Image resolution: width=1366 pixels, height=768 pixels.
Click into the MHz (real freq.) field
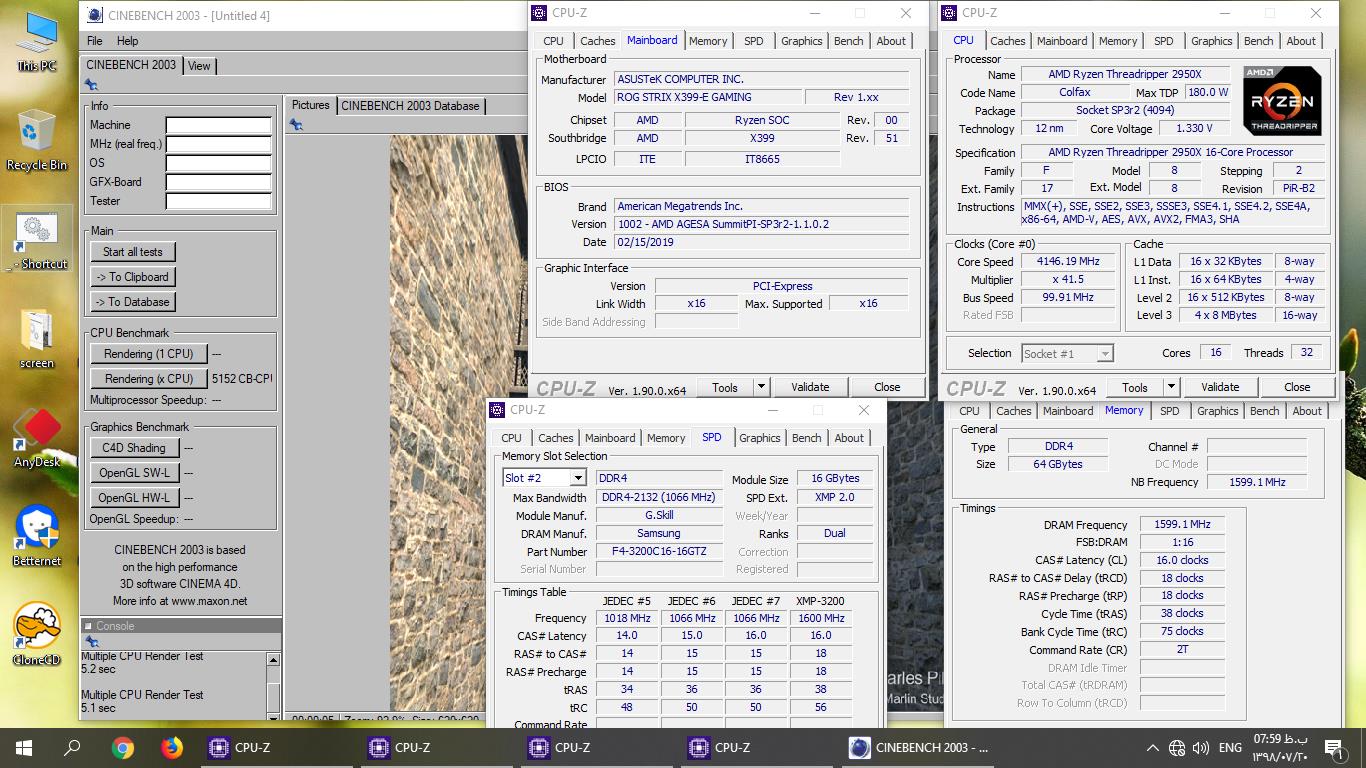click(219, 144)
